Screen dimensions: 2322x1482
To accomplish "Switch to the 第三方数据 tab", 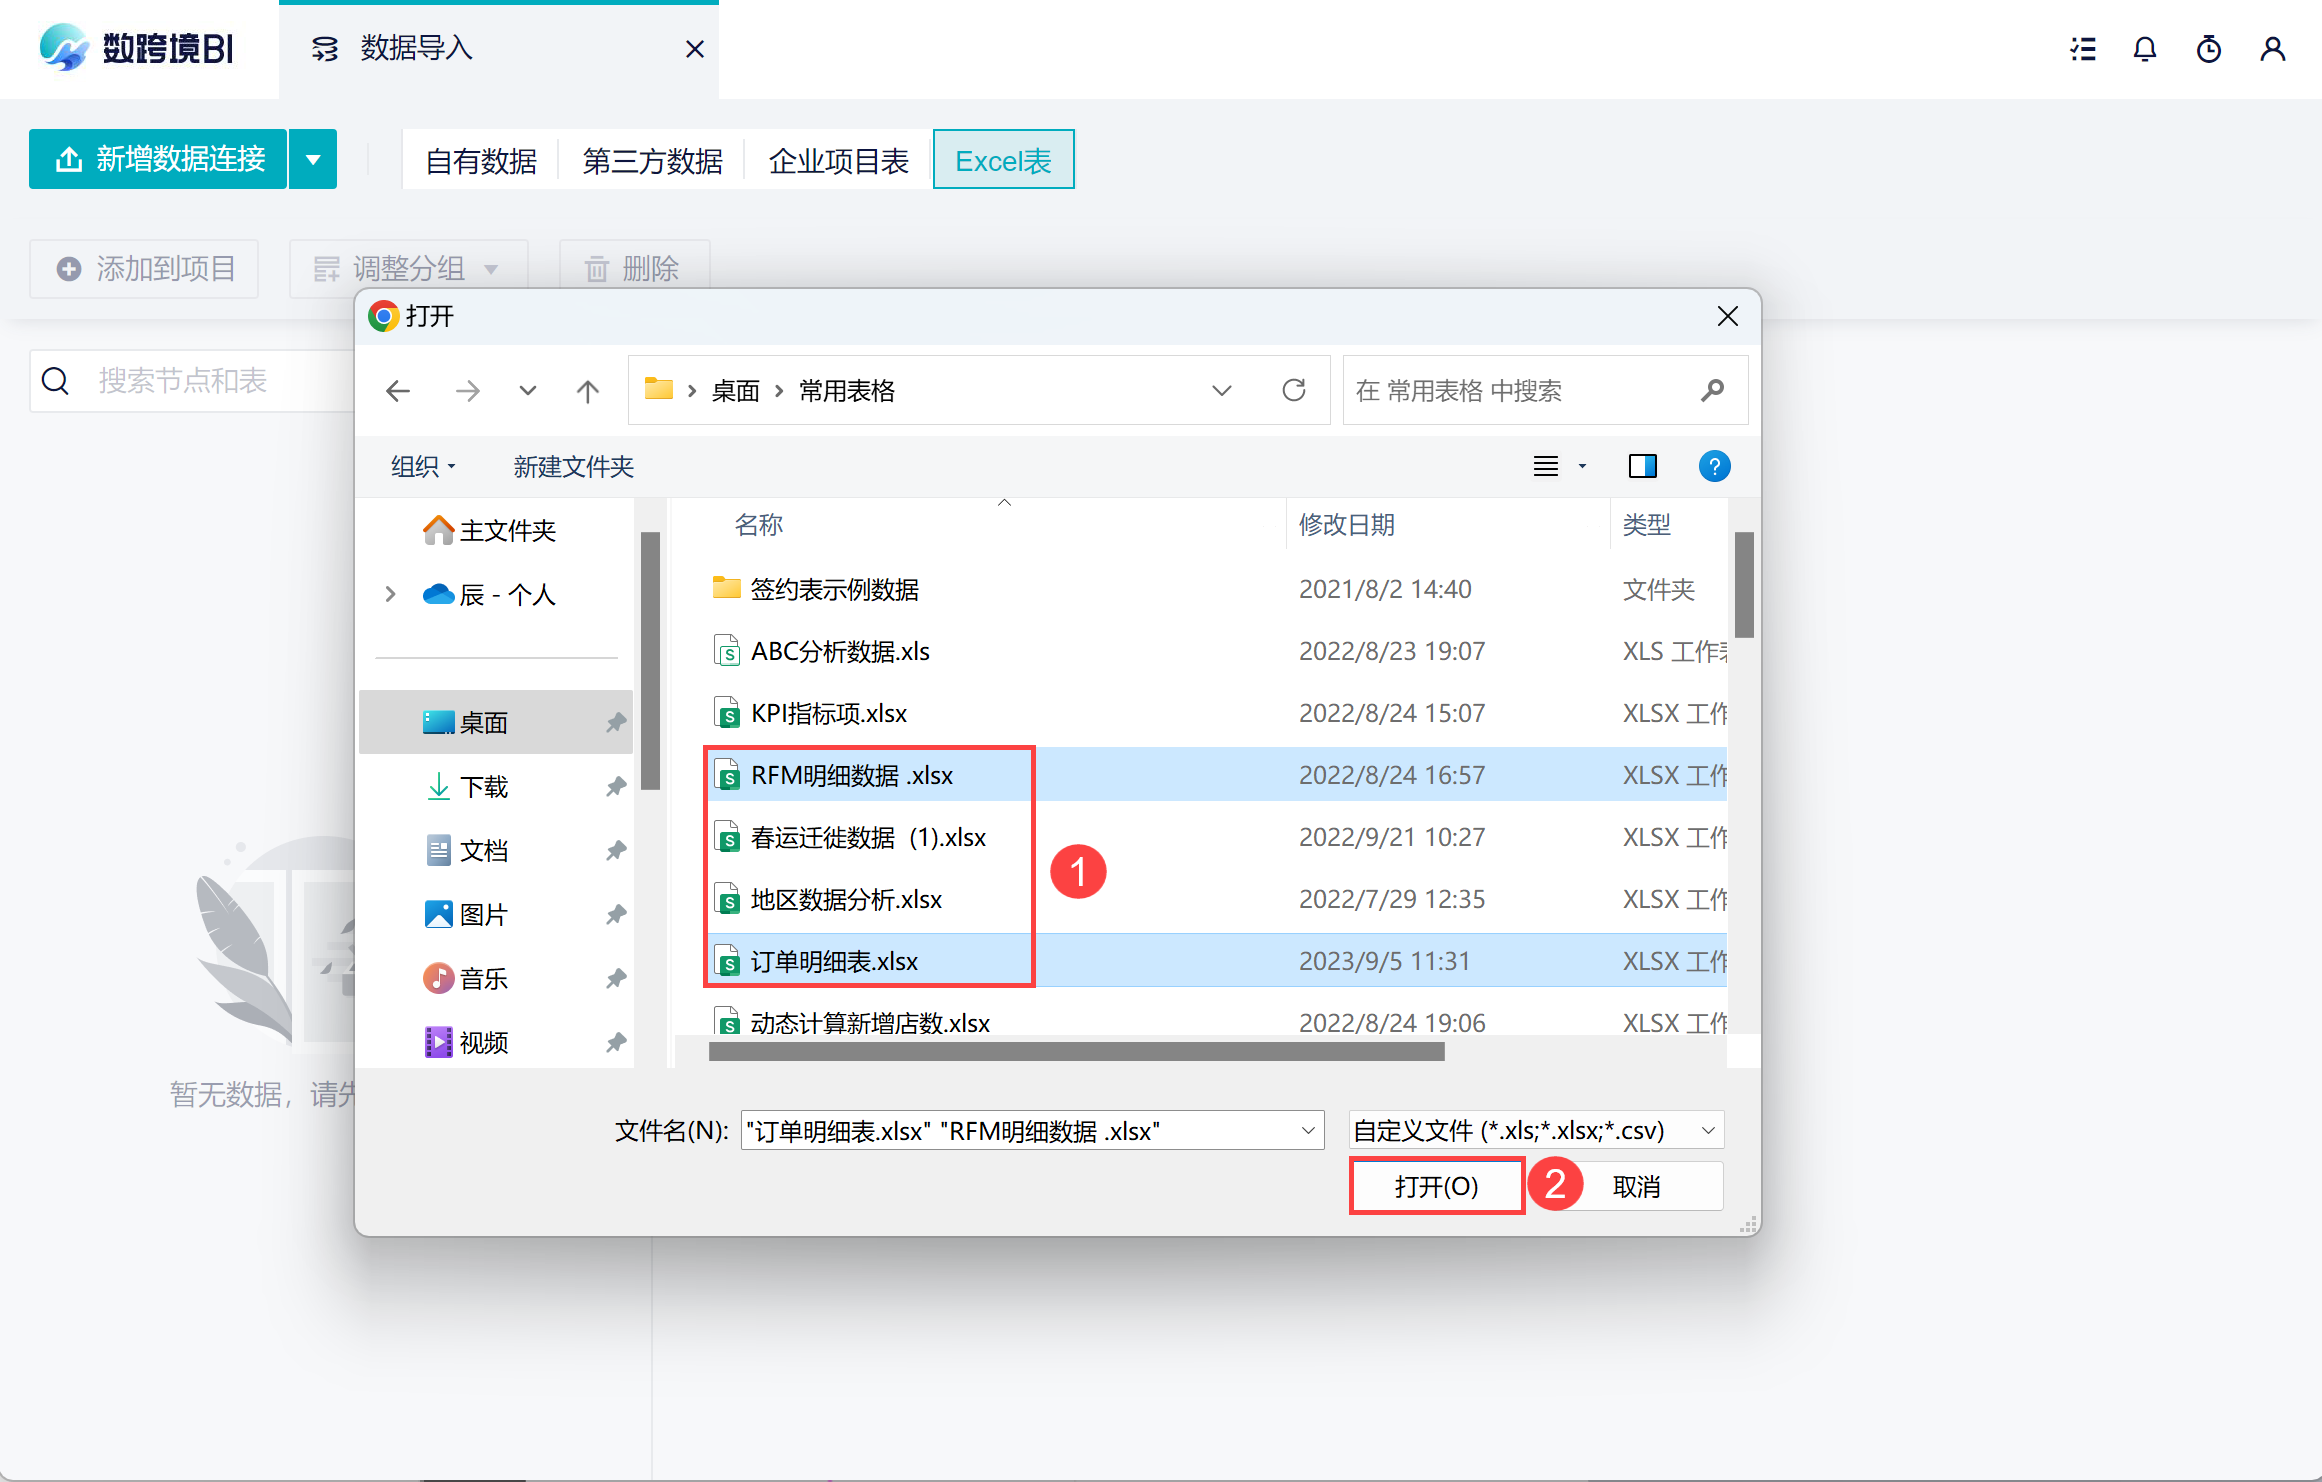I will pyautogui.click(x=652, y=160).
